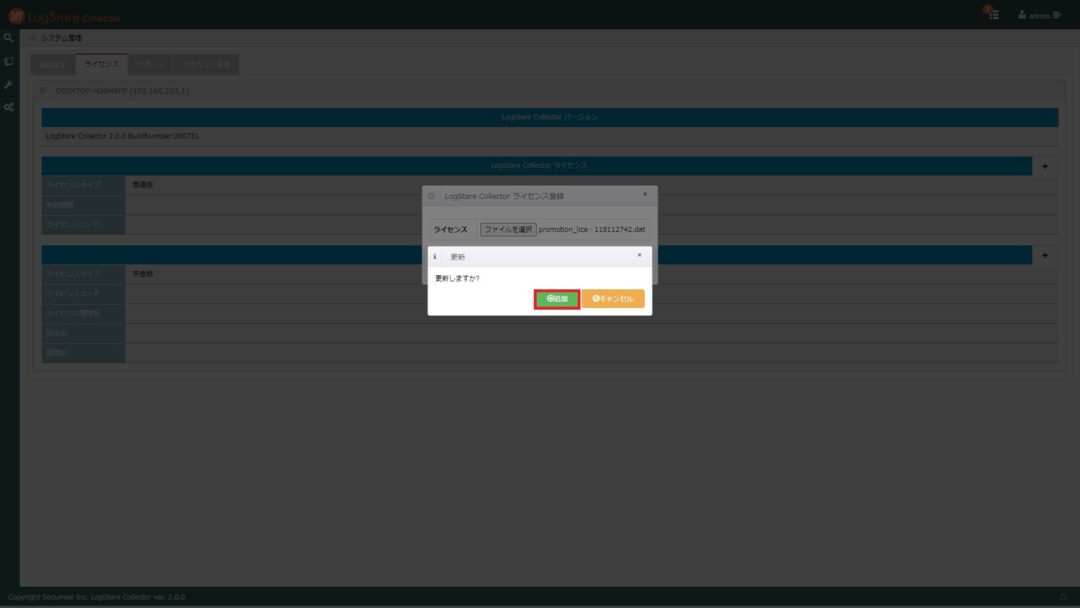Viewport: 1080px width, 608px height.
Task: Switch to the last tab in the row
Action: coord(206,64)
